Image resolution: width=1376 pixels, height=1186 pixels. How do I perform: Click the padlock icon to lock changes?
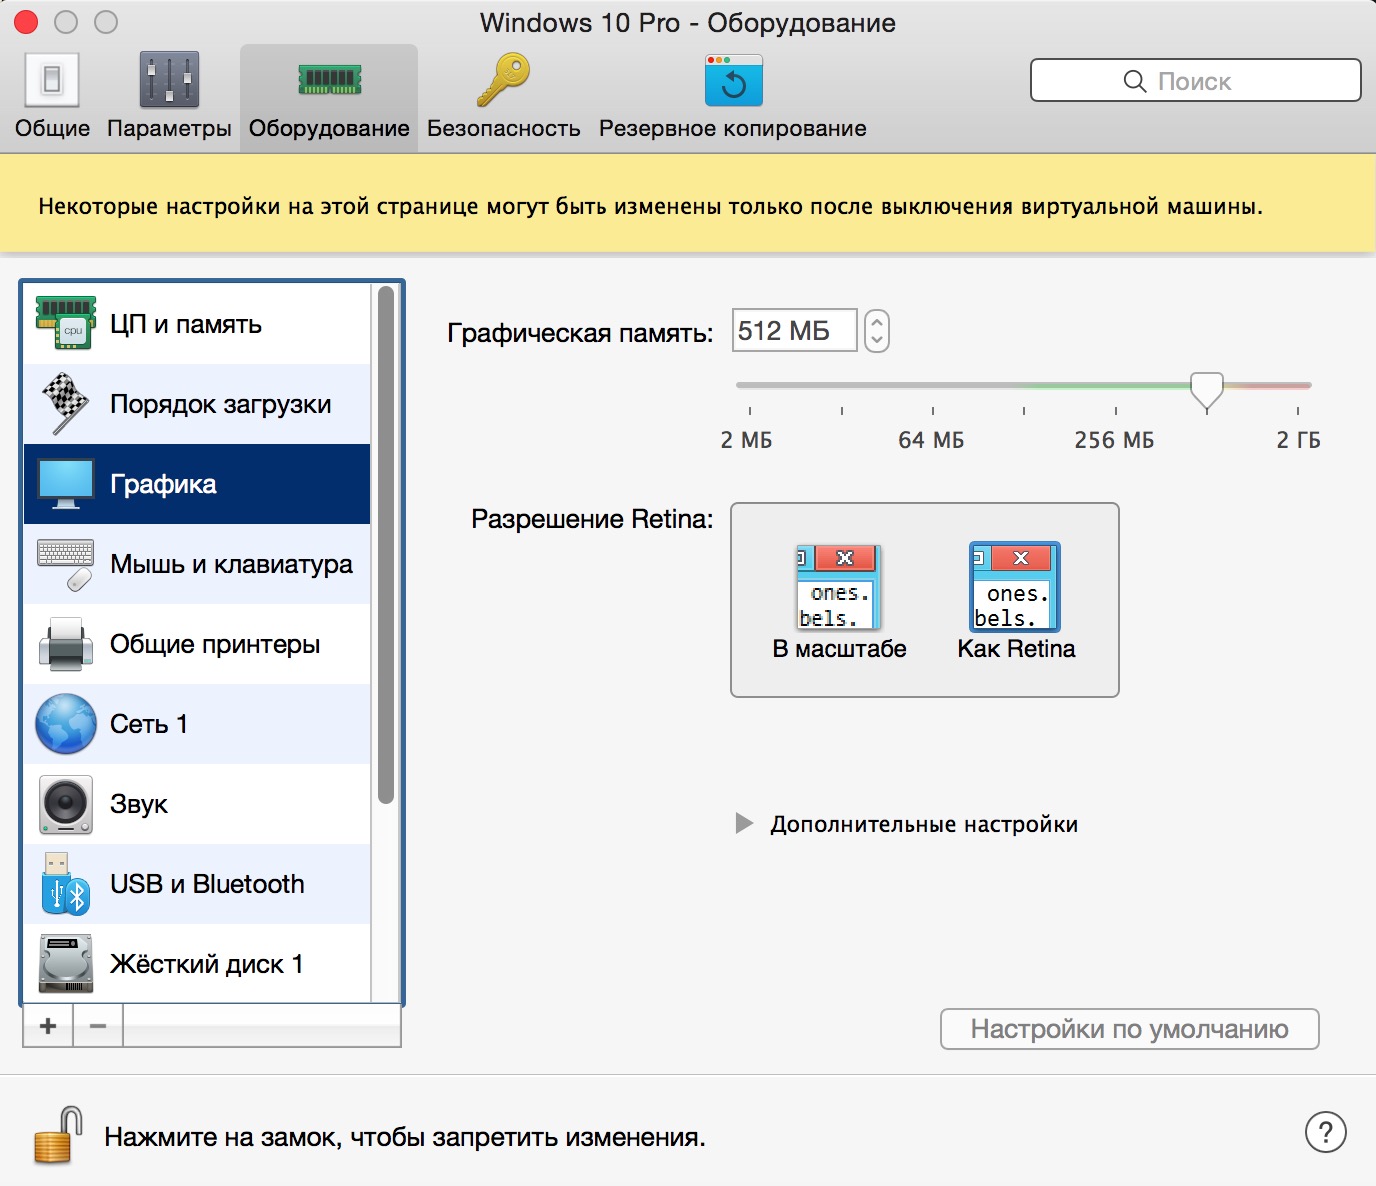[56, 1136]
